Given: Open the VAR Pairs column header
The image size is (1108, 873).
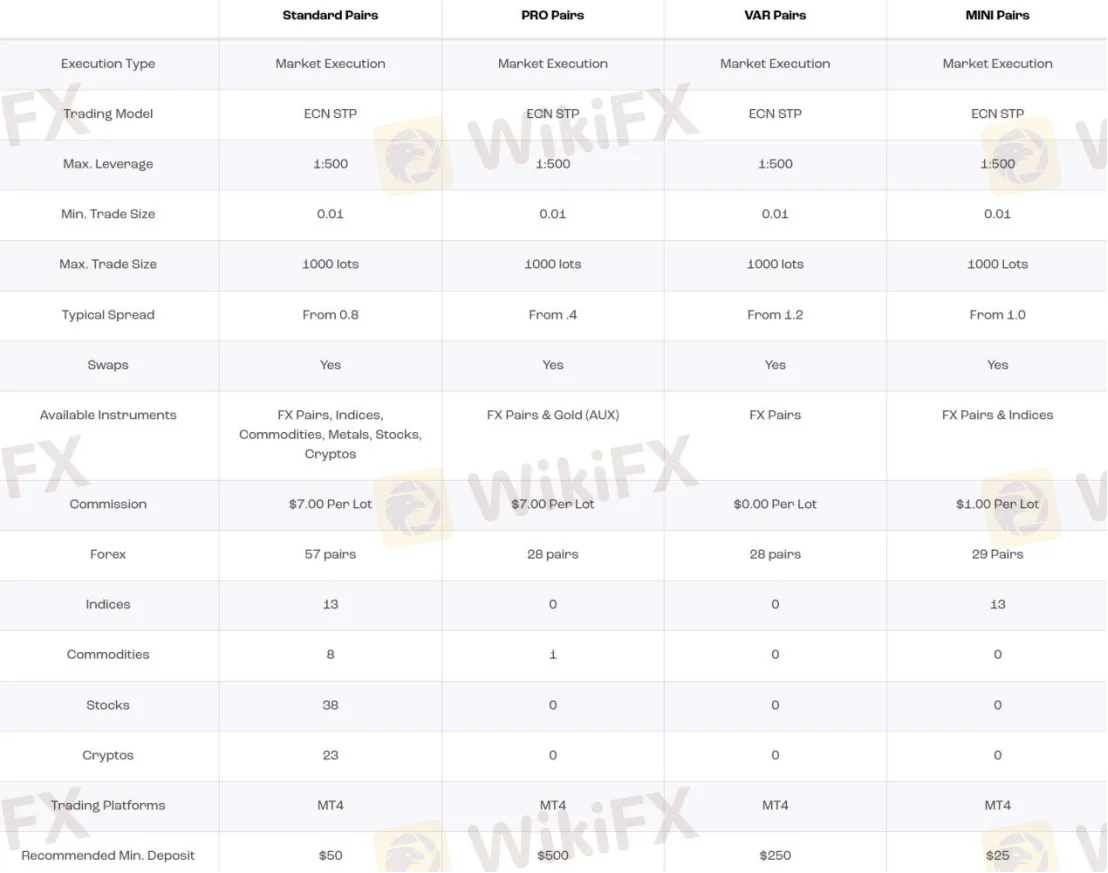Looking at the screenshot, I should (x=775, y=16).
